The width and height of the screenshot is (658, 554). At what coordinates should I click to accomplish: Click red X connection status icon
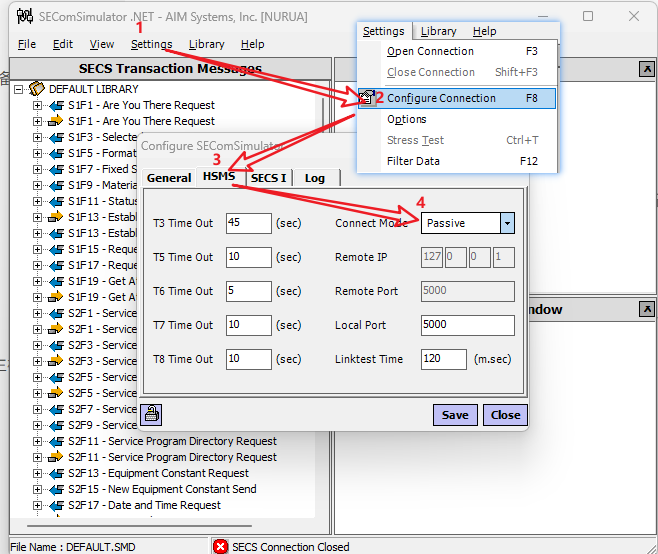220,546
